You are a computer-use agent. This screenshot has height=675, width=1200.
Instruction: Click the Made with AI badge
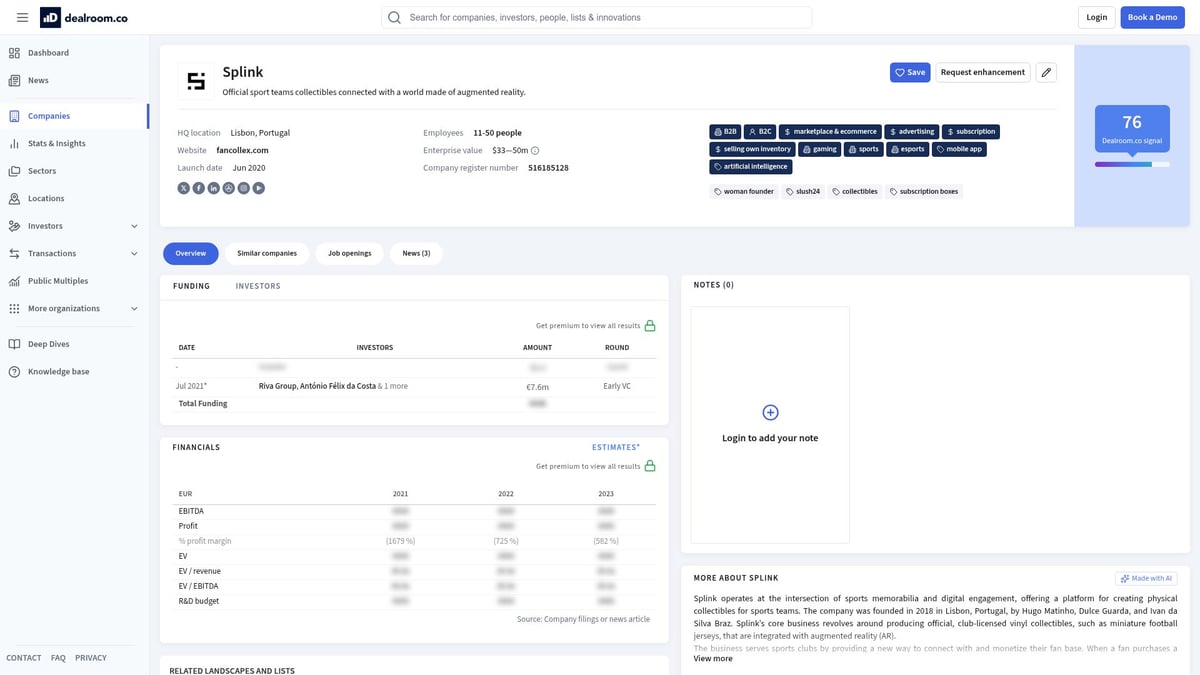[1146, 578]
